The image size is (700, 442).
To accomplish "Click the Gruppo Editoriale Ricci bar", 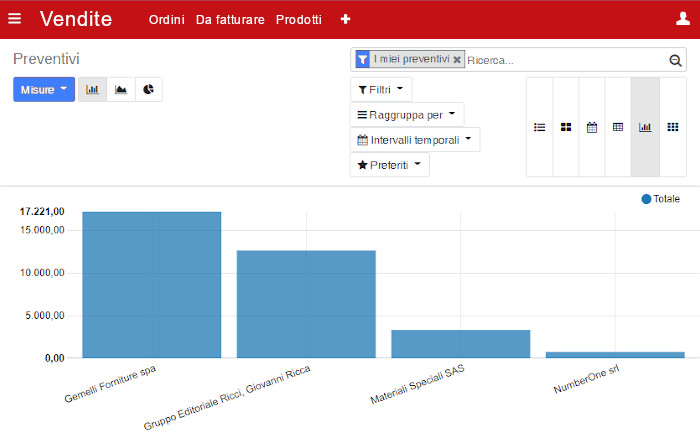I will [x=306, y=304].
